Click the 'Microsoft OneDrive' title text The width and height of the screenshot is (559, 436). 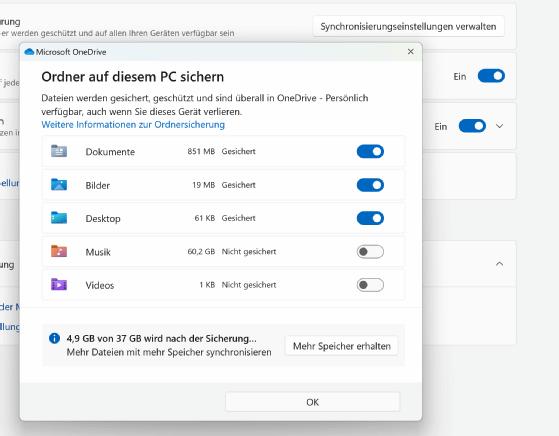[x=71, y=52]
